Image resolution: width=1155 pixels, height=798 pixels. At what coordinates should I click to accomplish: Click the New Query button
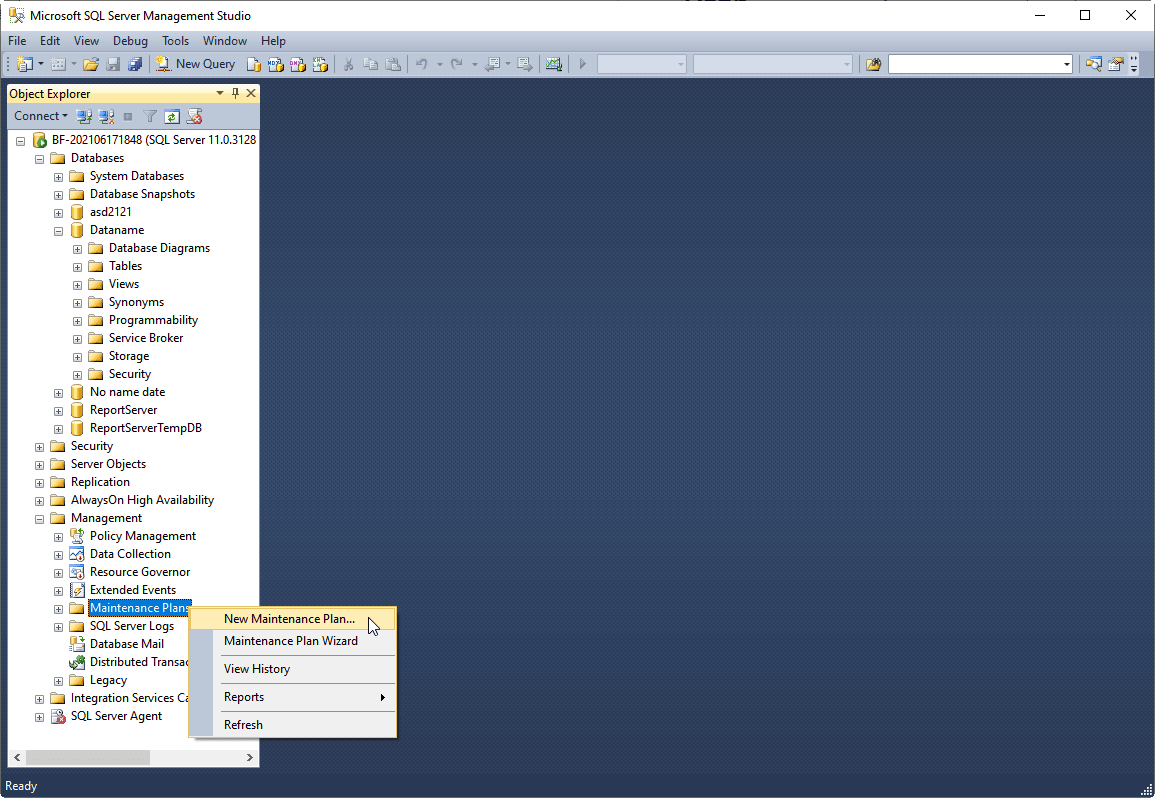[195, 64]
